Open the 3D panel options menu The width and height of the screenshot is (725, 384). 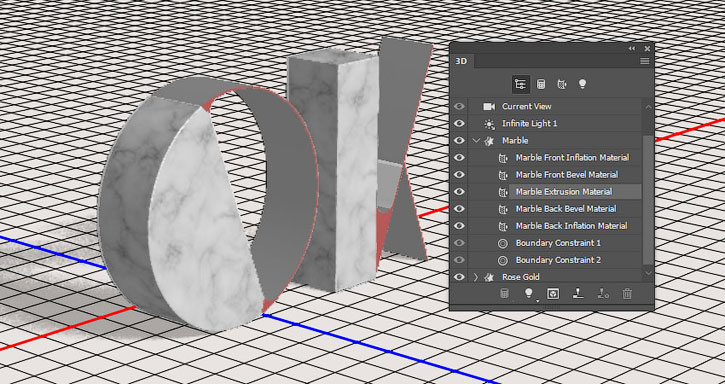(x=645, y=61)
